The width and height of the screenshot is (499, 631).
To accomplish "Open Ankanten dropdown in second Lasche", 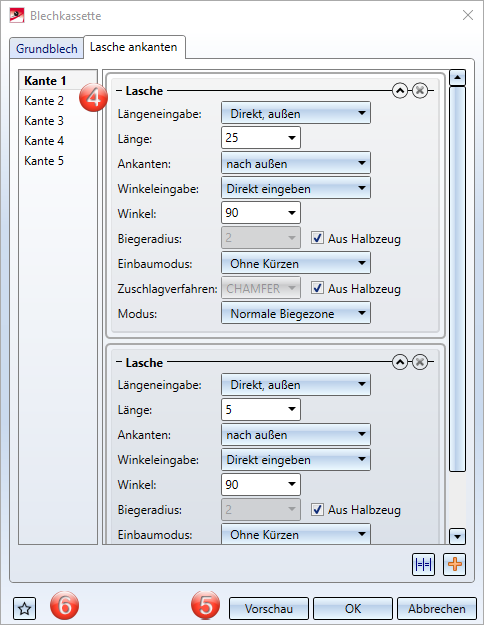I will (296, 434).
